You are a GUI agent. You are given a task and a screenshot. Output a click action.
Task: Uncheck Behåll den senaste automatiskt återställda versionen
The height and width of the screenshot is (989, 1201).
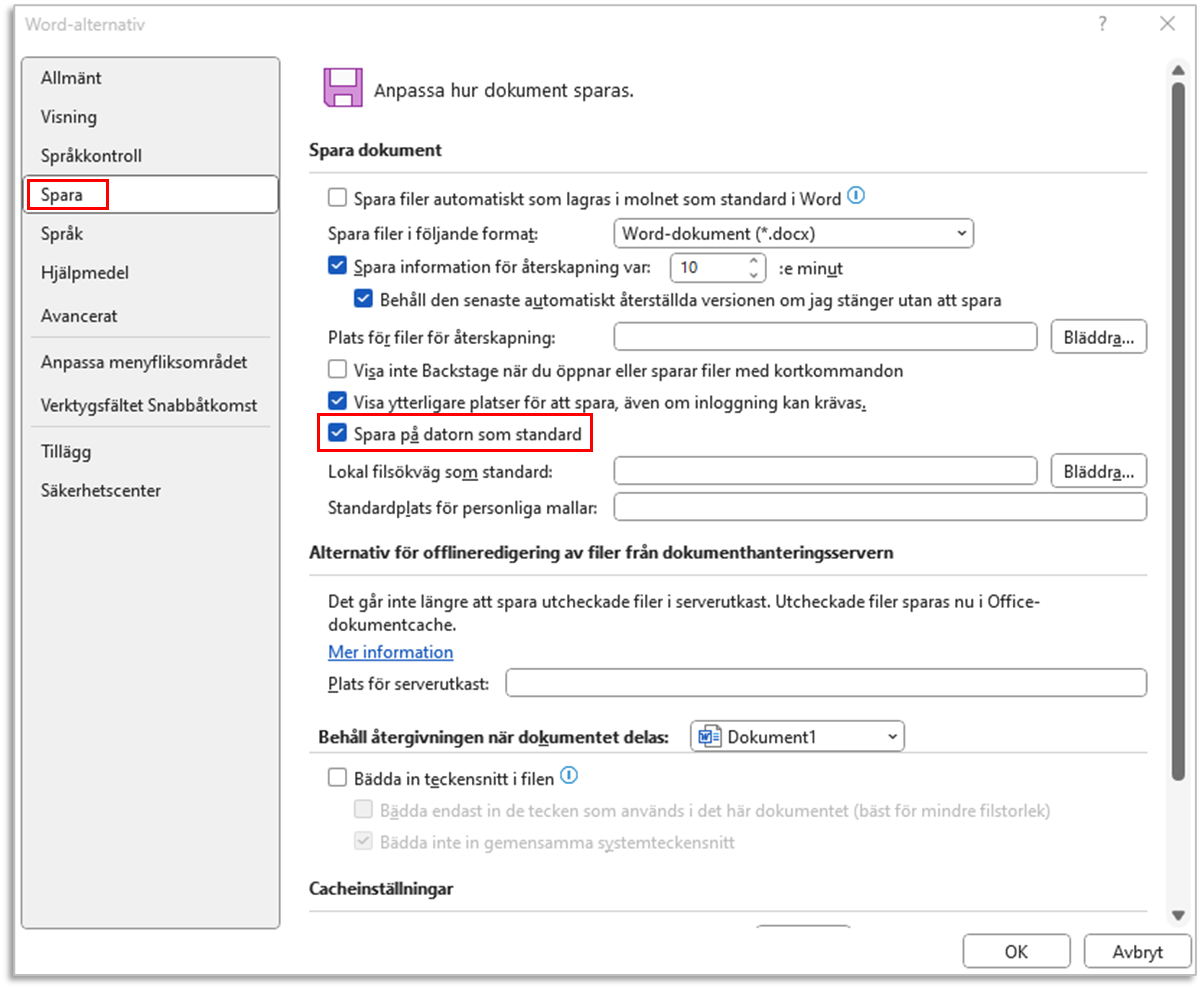click(x=364, y=299)
